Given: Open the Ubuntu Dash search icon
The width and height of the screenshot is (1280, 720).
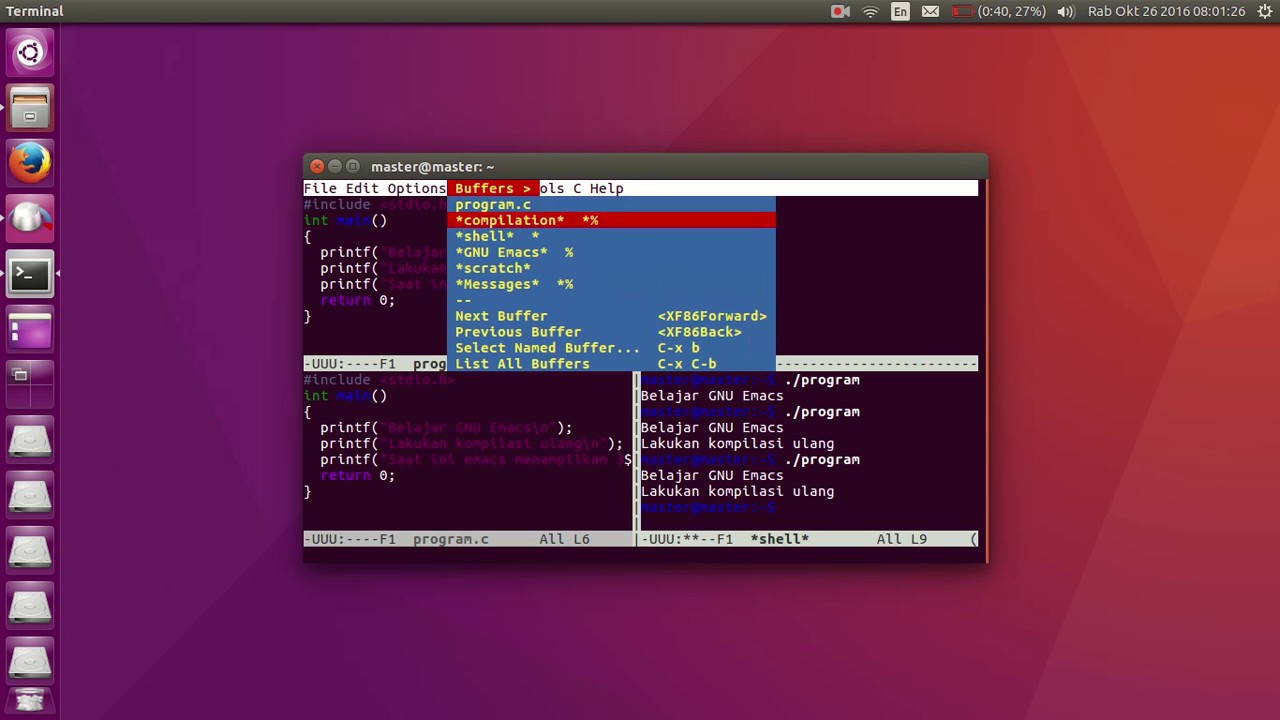Looking at the screenshot, I should (x=29, y=53).
